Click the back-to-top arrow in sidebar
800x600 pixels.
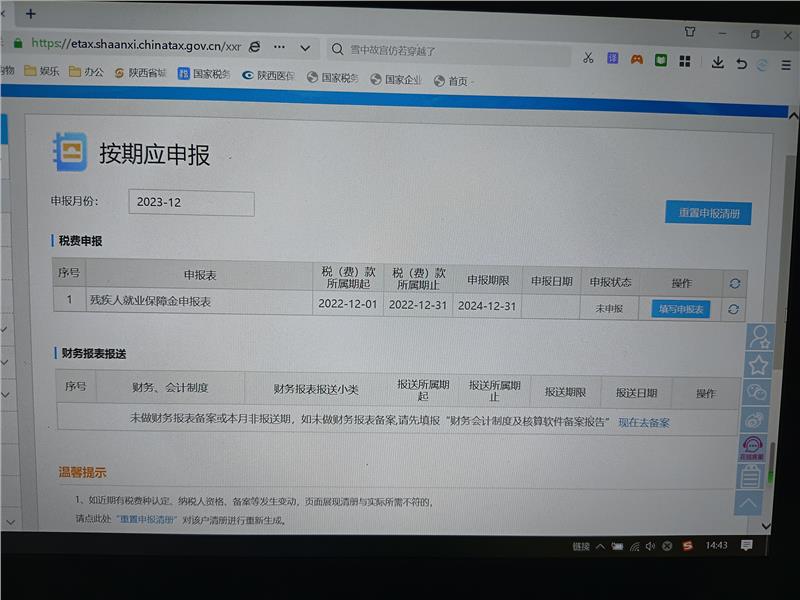coord(748,503)
